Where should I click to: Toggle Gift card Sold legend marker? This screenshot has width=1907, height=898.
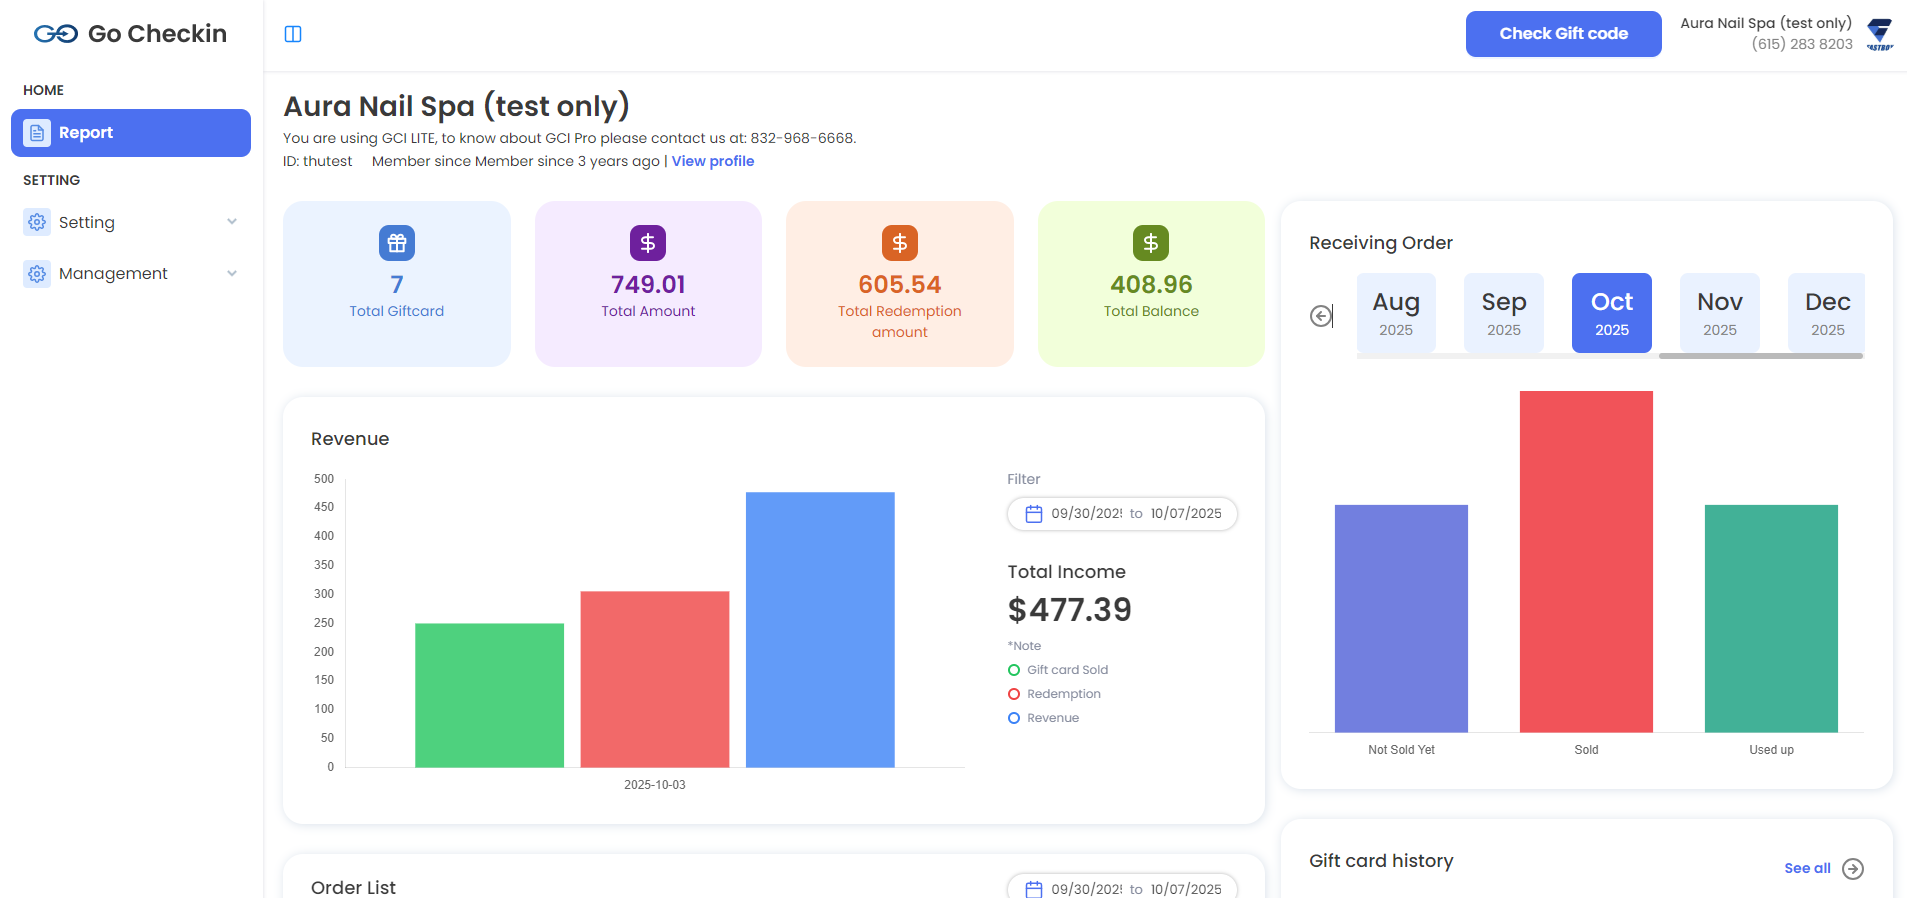(1014, 670)
